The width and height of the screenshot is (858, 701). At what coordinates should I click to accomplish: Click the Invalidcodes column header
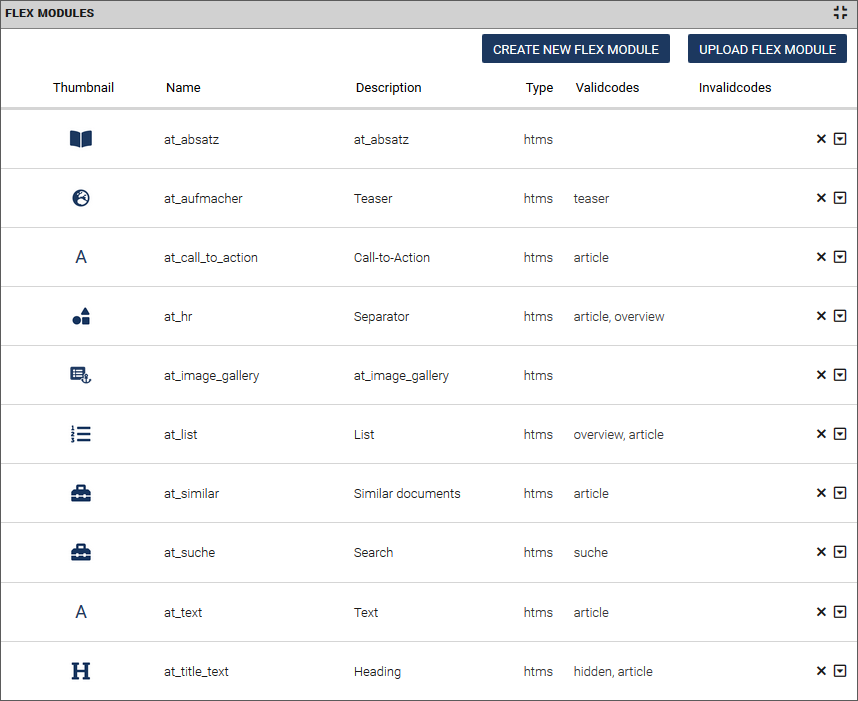pos(735,88)
